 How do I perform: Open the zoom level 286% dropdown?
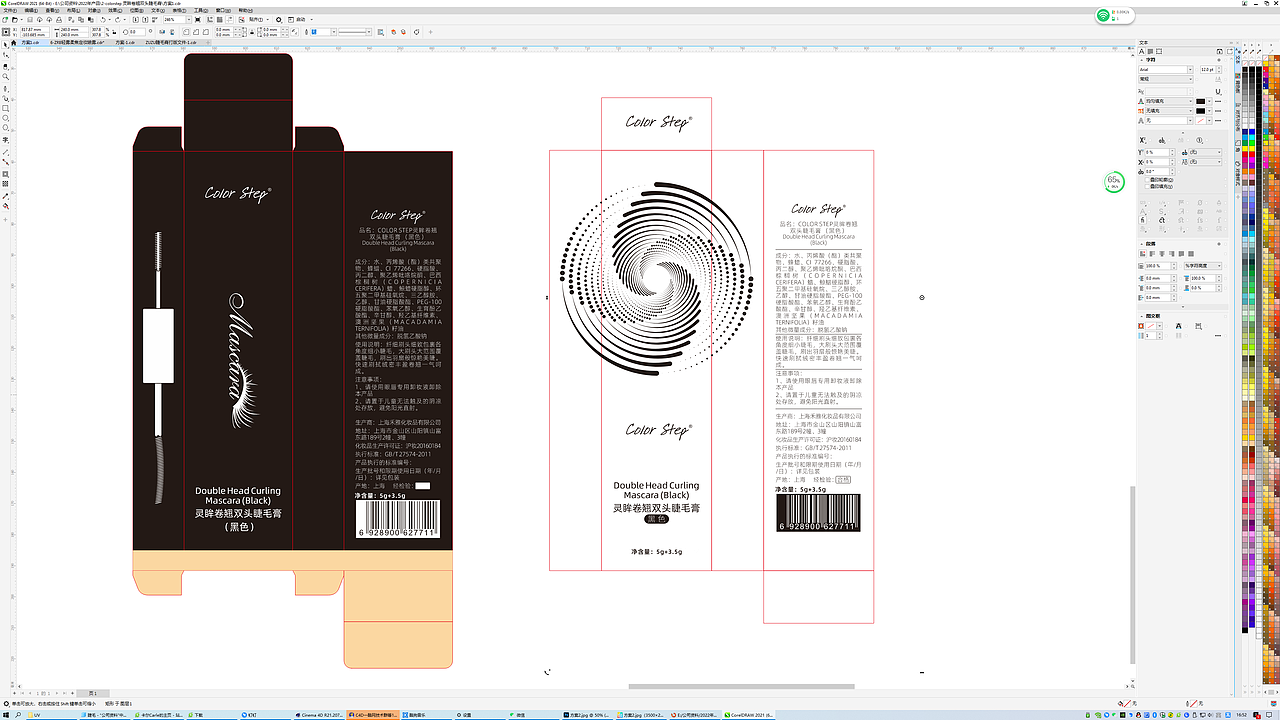coord(188,20)
